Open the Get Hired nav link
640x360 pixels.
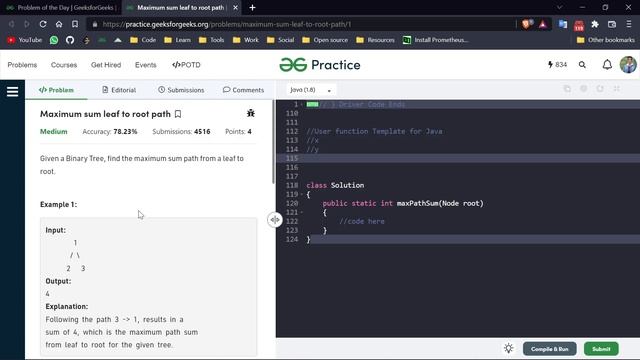tap(106, 65)
